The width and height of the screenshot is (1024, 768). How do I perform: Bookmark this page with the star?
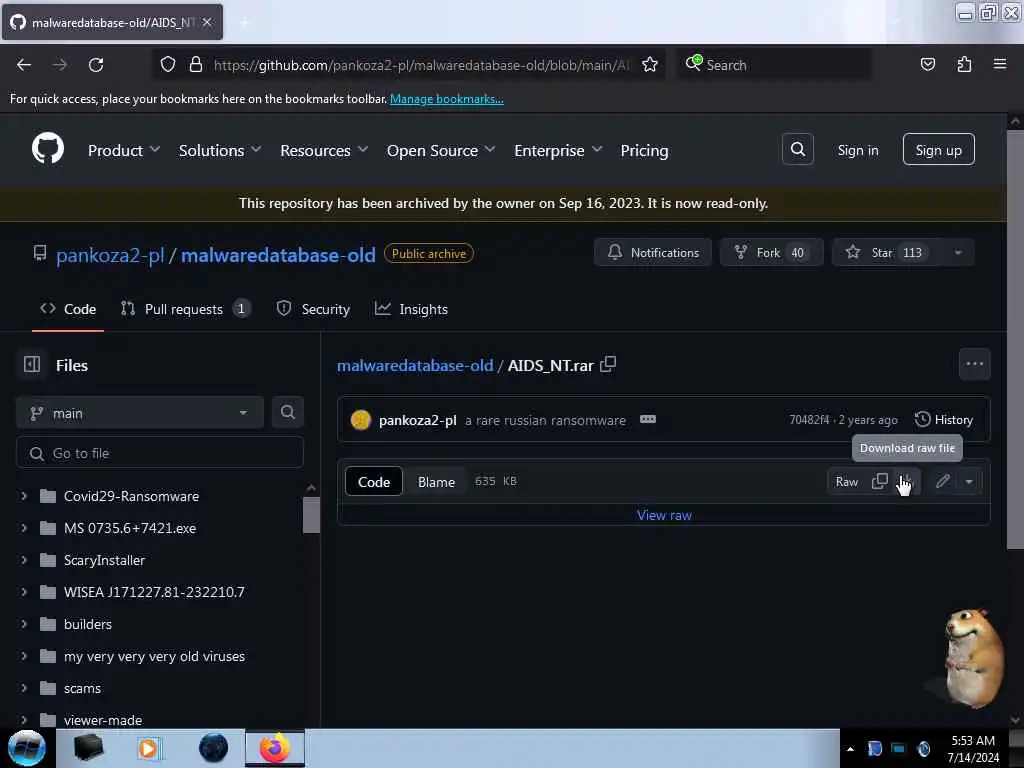(649, 65)
